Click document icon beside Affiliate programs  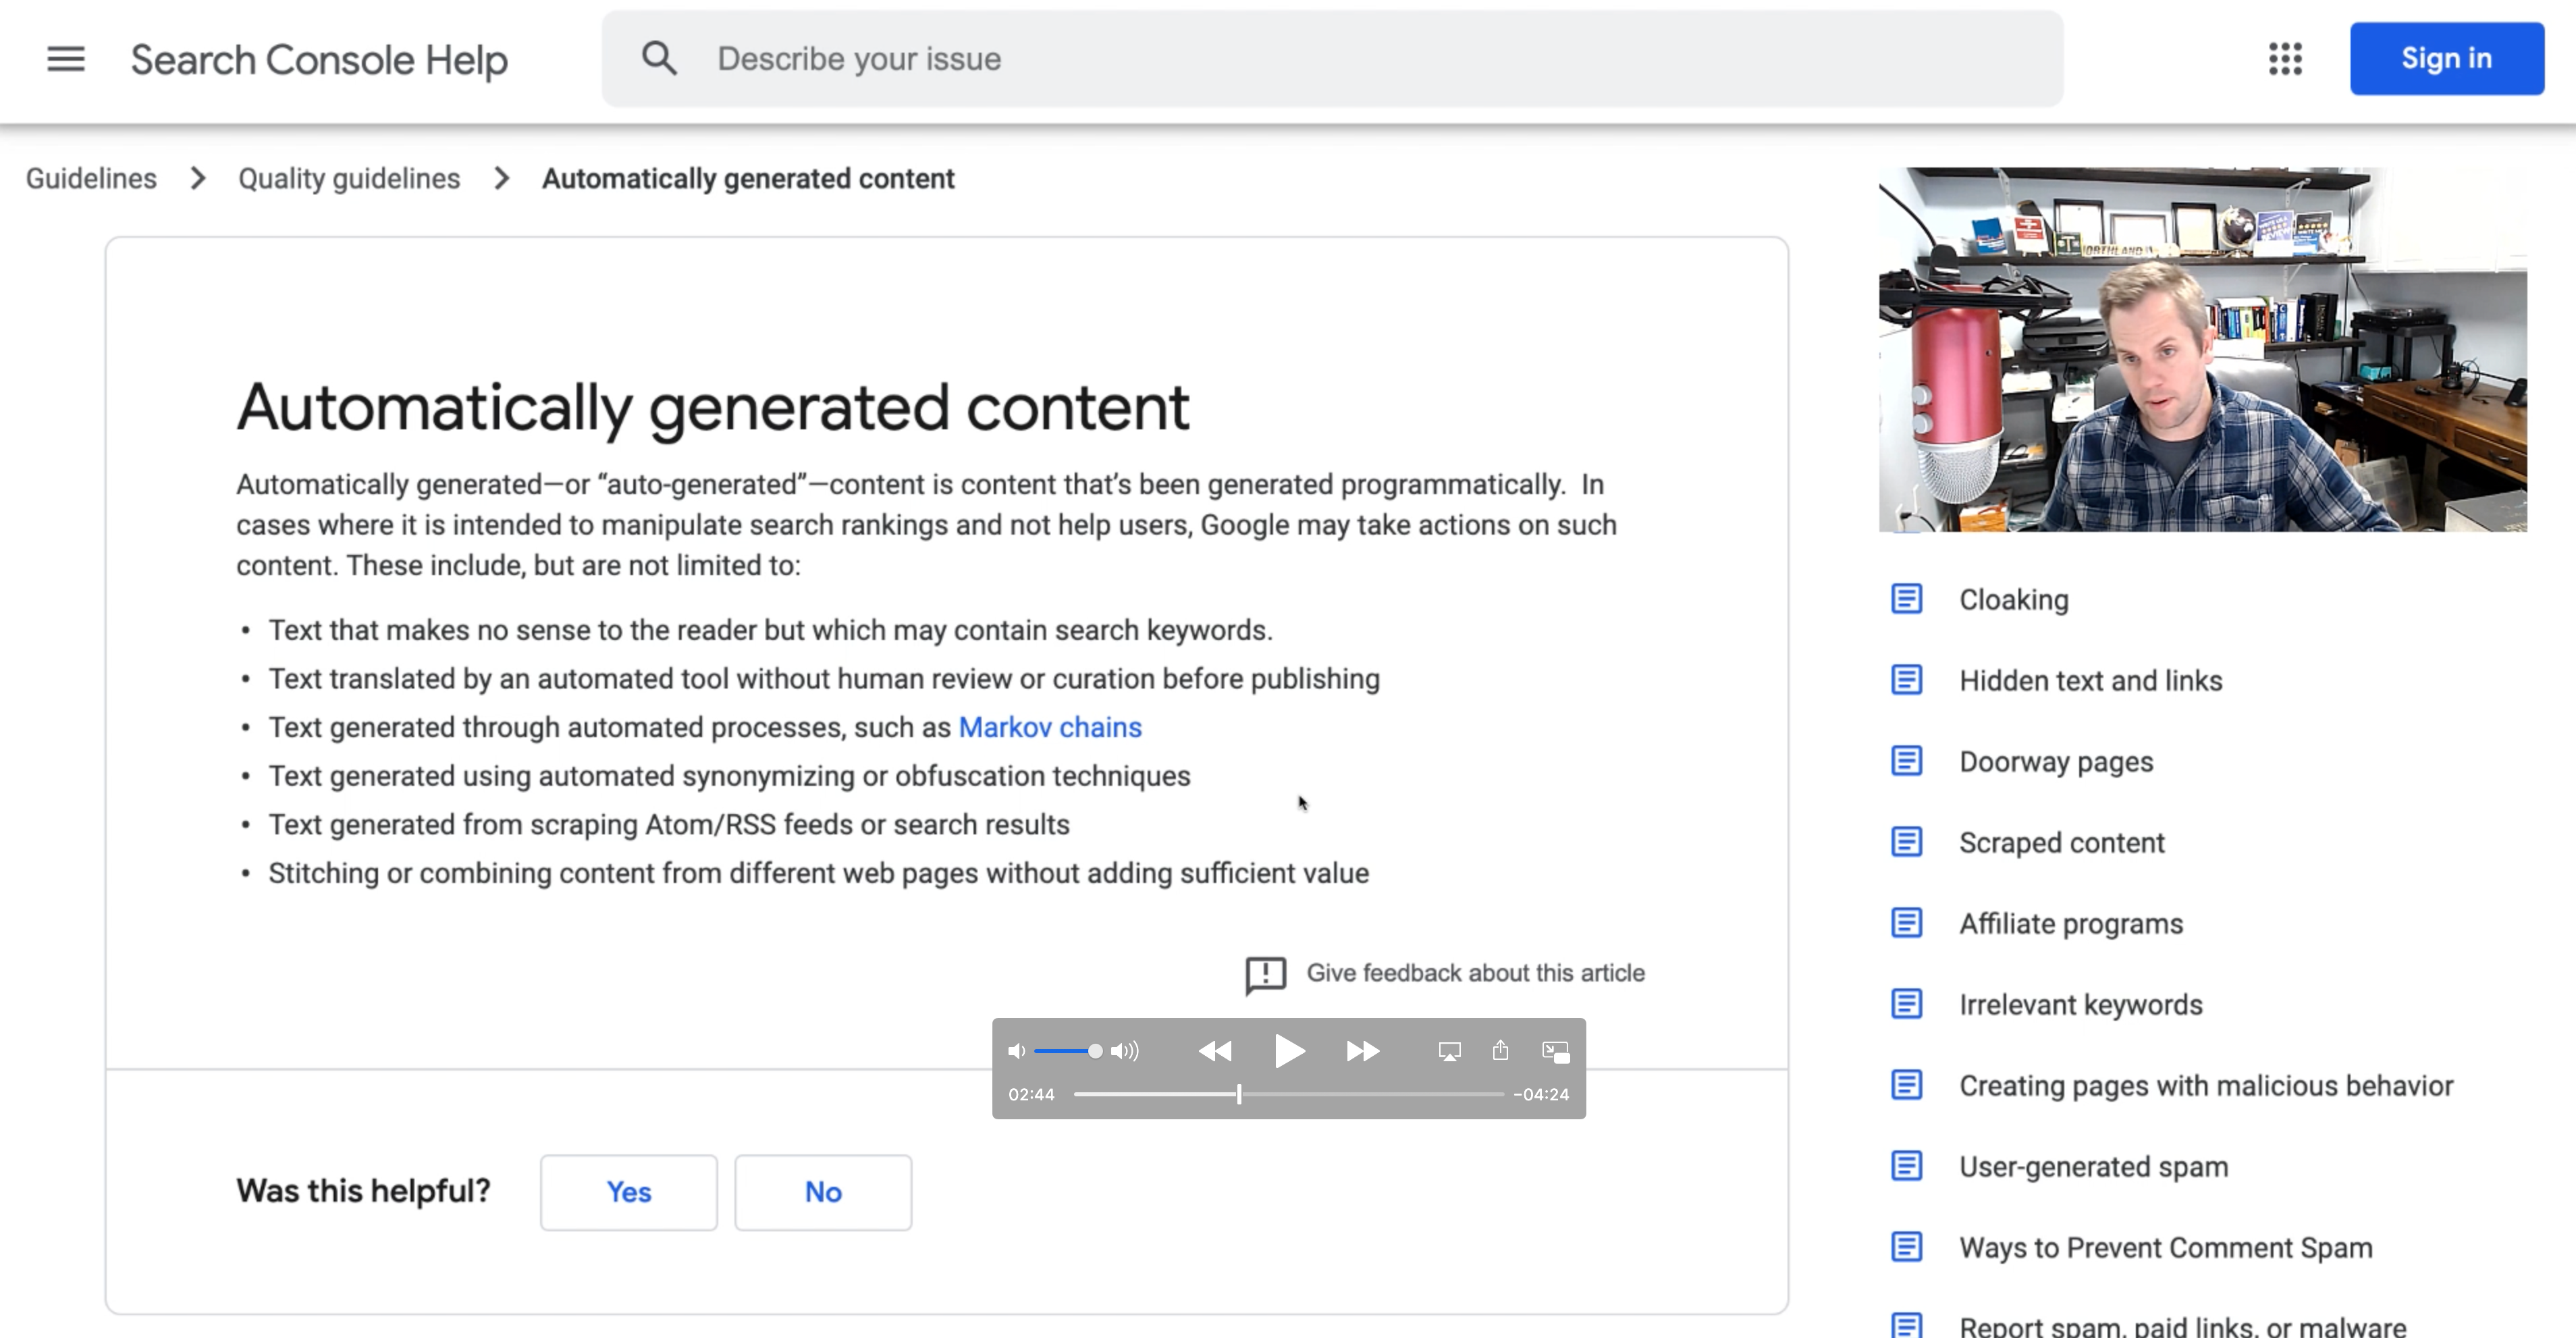coord(1906,923)
